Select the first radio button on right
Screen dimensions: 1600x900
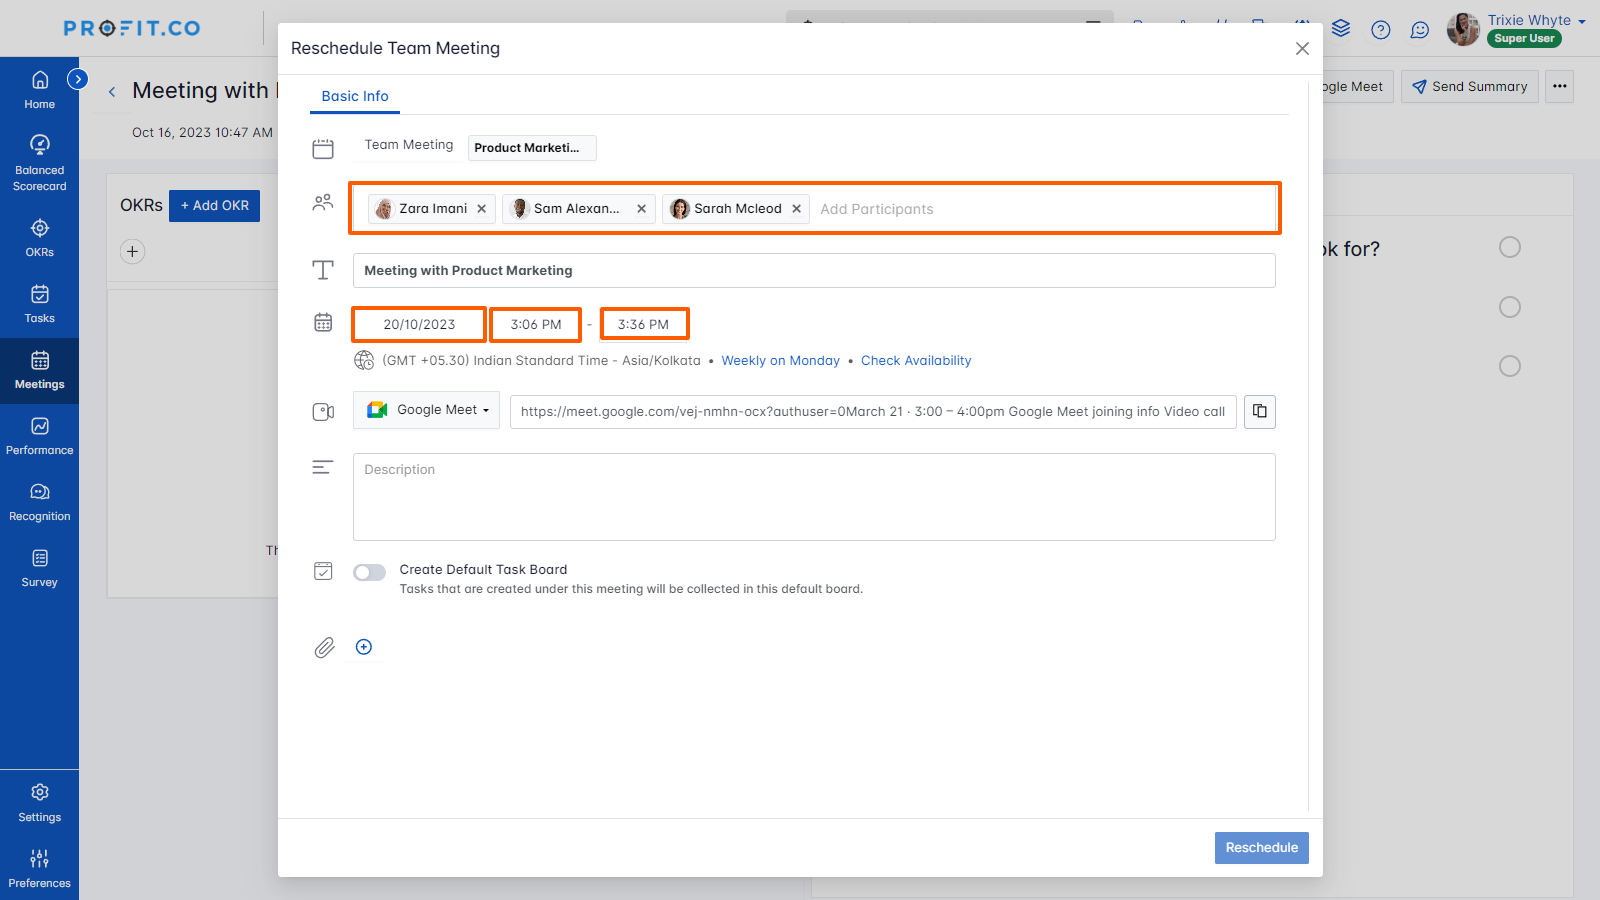1509,247
